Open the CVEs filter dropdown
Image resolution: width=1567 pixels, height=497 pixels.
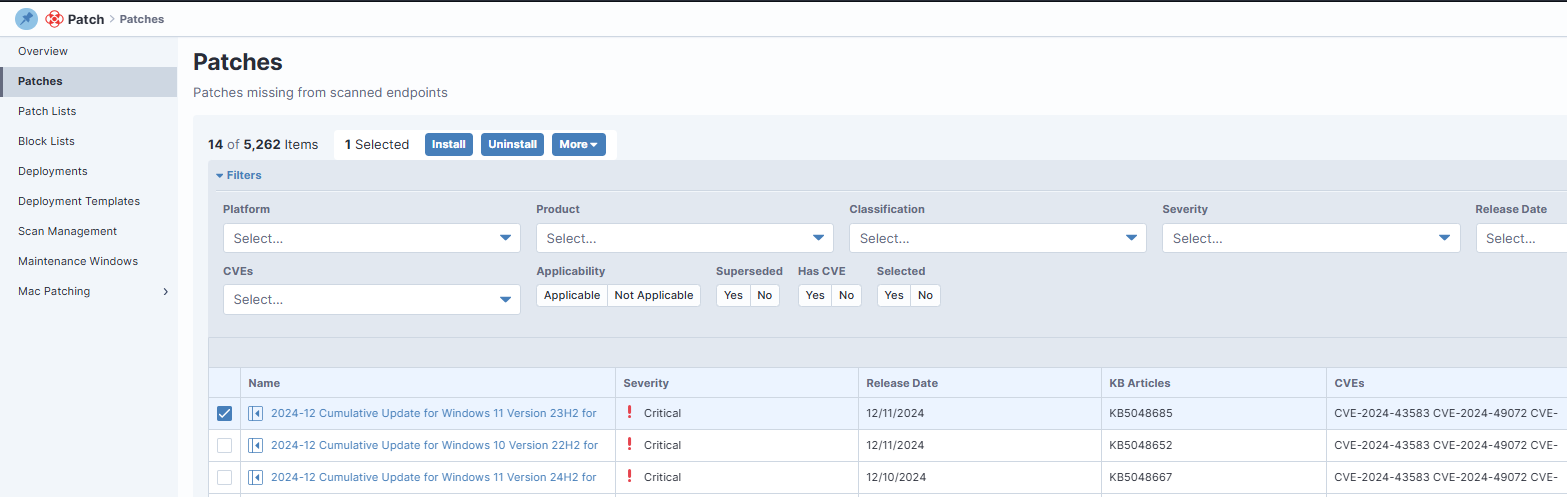372,299
